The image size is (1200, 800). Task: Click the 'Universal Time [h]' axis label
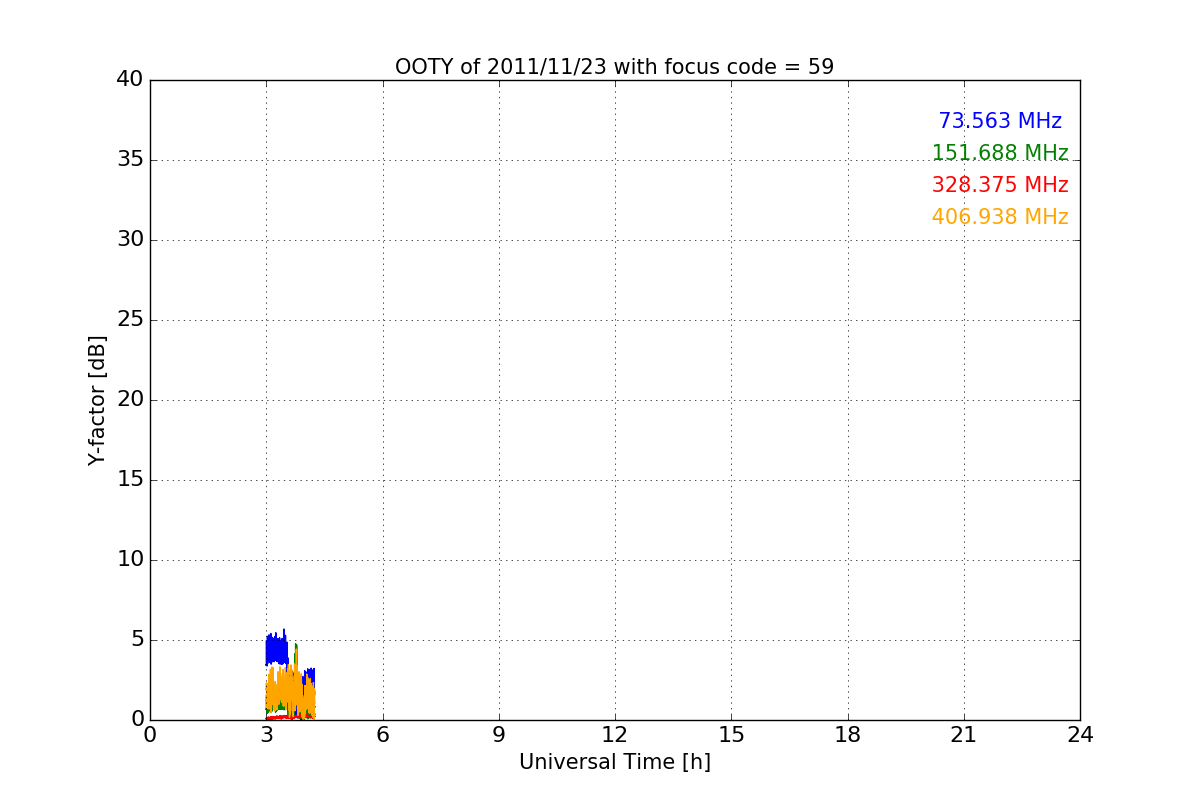tap(614, 762)
